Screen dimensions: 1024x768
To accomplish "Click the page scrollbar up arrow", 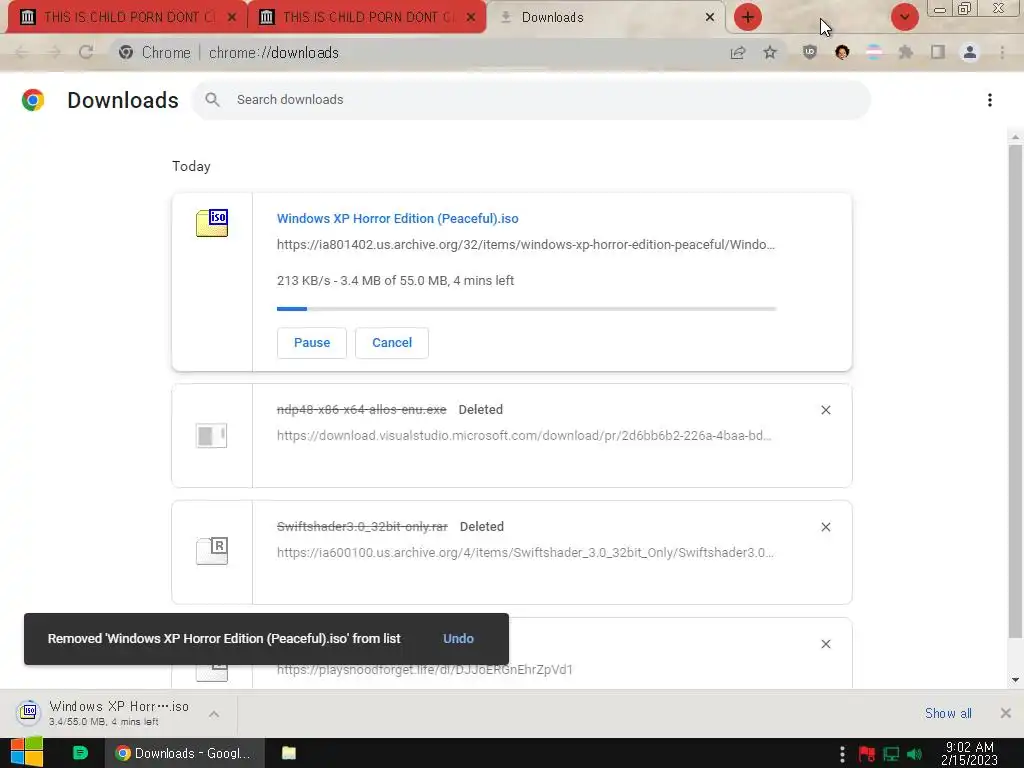I will point(1015,136).
